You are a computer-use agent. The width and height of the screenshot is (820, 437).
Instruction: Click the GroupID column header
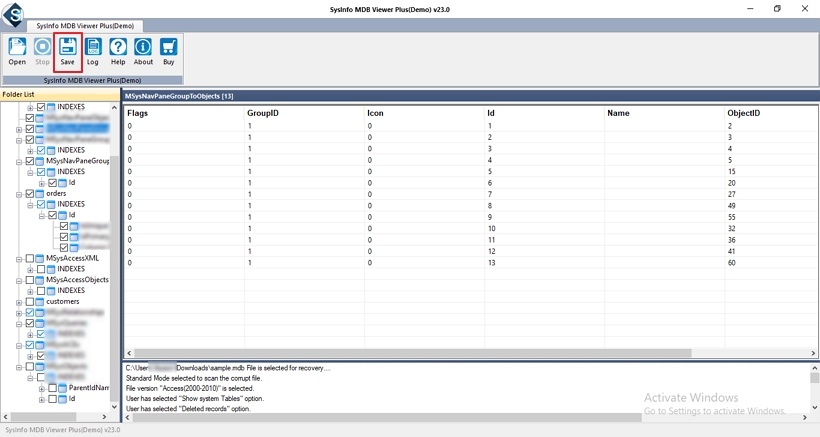tap(263, 113)
